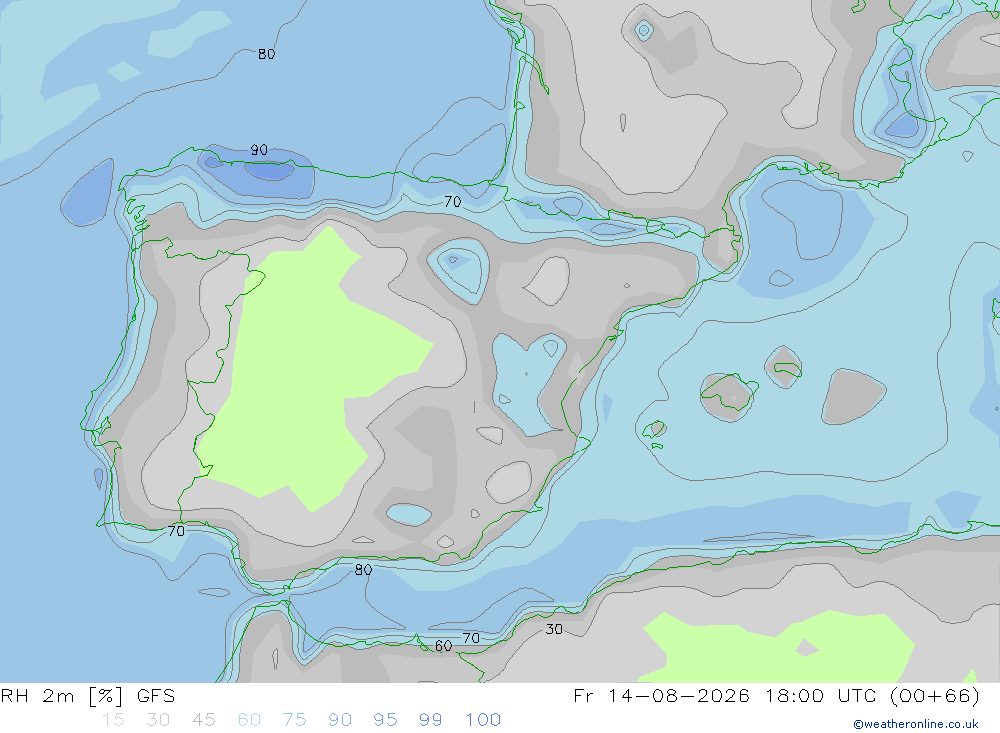Viewport: 1000px width, 733px height.
Task: Click the legend value 30
Action: (158, 720)
